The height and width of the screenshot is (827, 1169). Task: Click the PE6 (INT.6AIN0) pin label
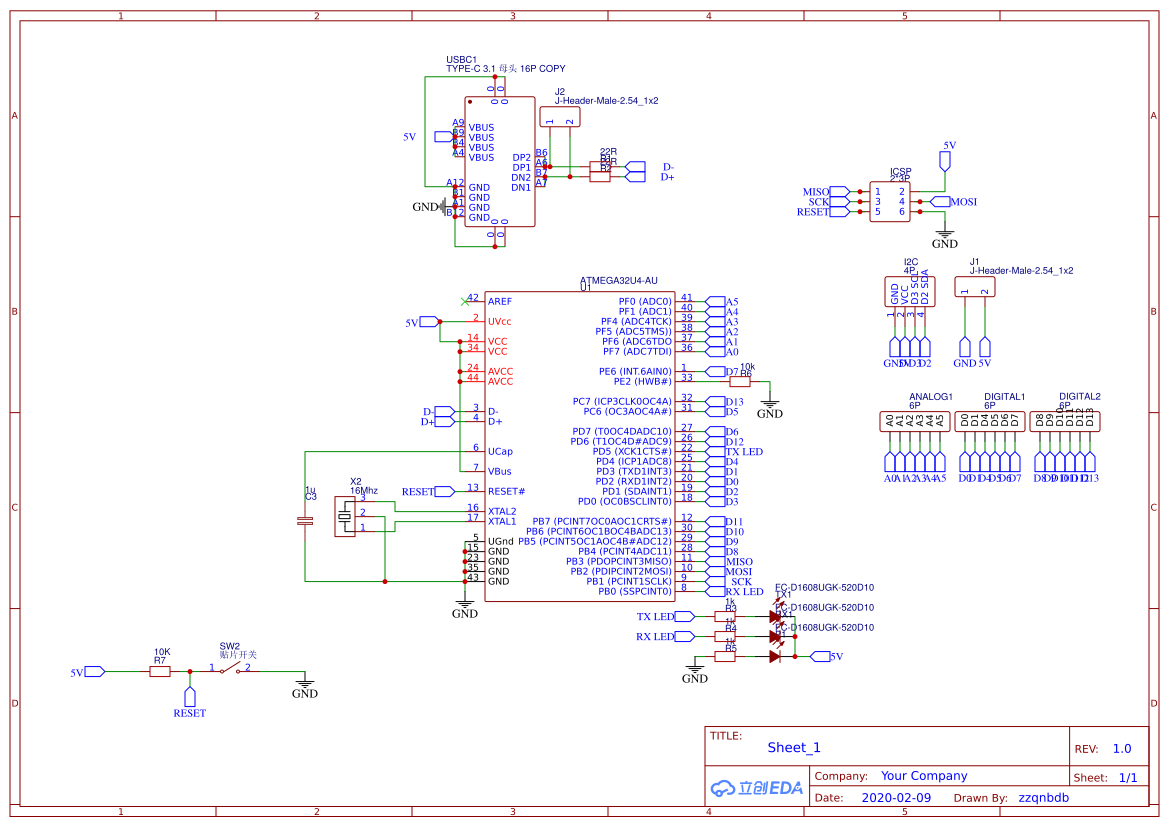(635, 371)
